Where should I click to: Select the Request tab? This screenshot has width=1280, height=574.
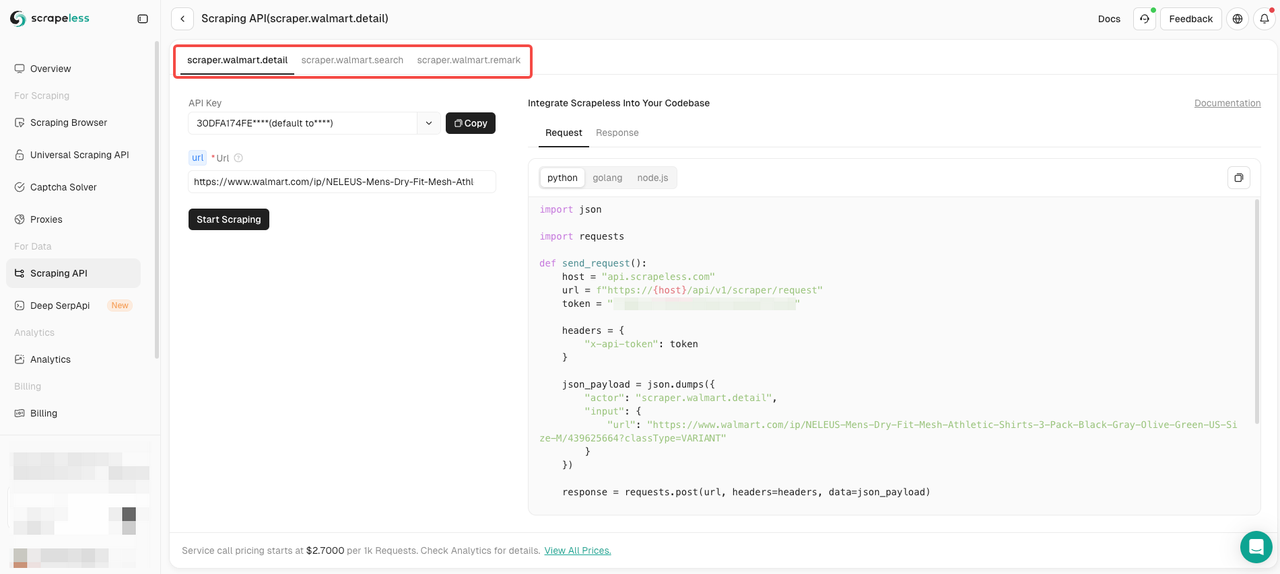564,133
